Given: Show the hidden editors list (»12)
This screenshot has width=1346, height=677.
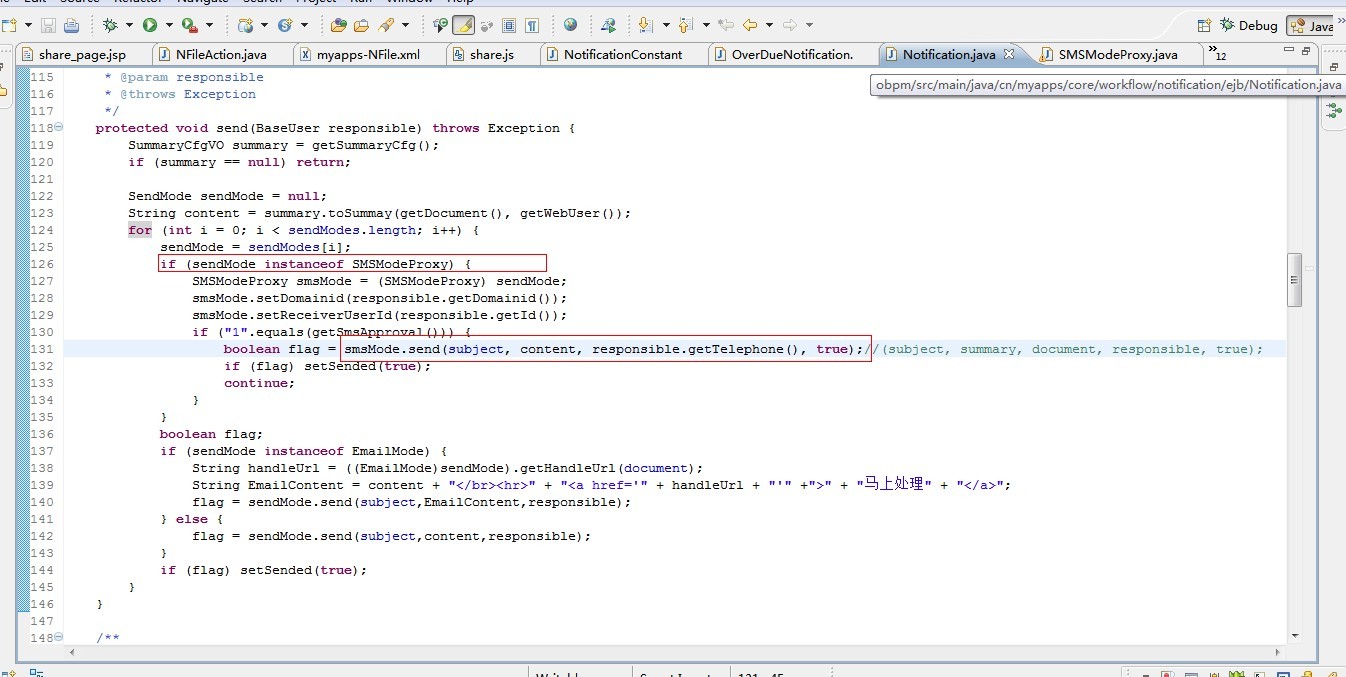Looking at the screenshot, I should [x=1217, y=52].
